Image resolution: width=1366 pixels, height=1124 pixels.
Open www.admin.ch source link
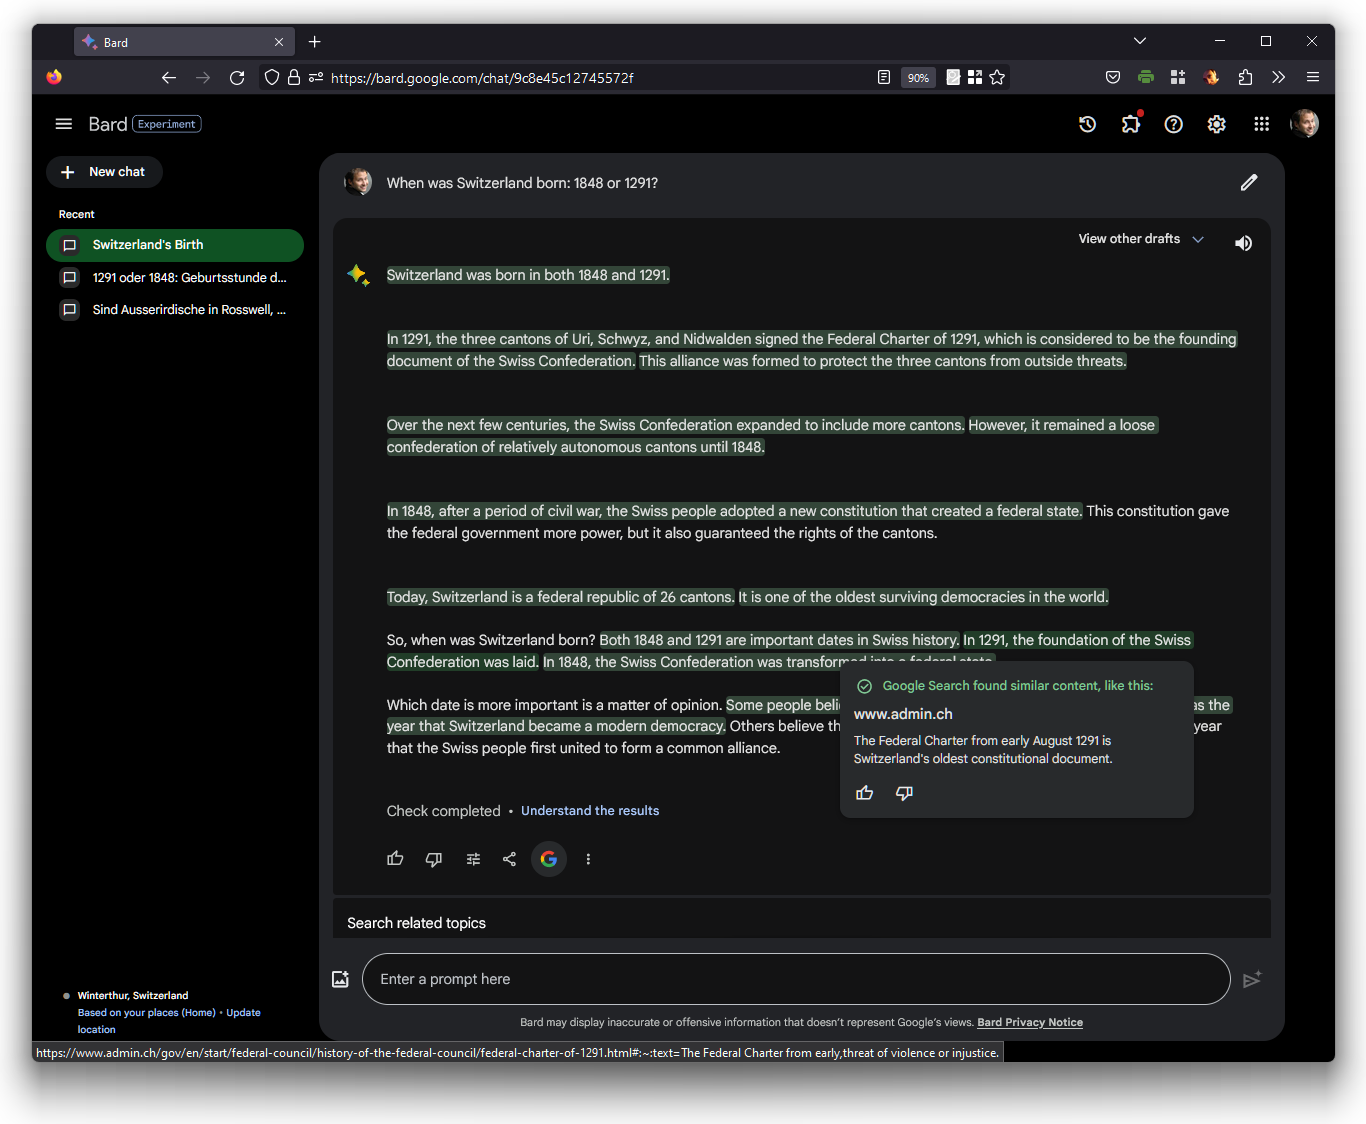(x=903, y=714)
